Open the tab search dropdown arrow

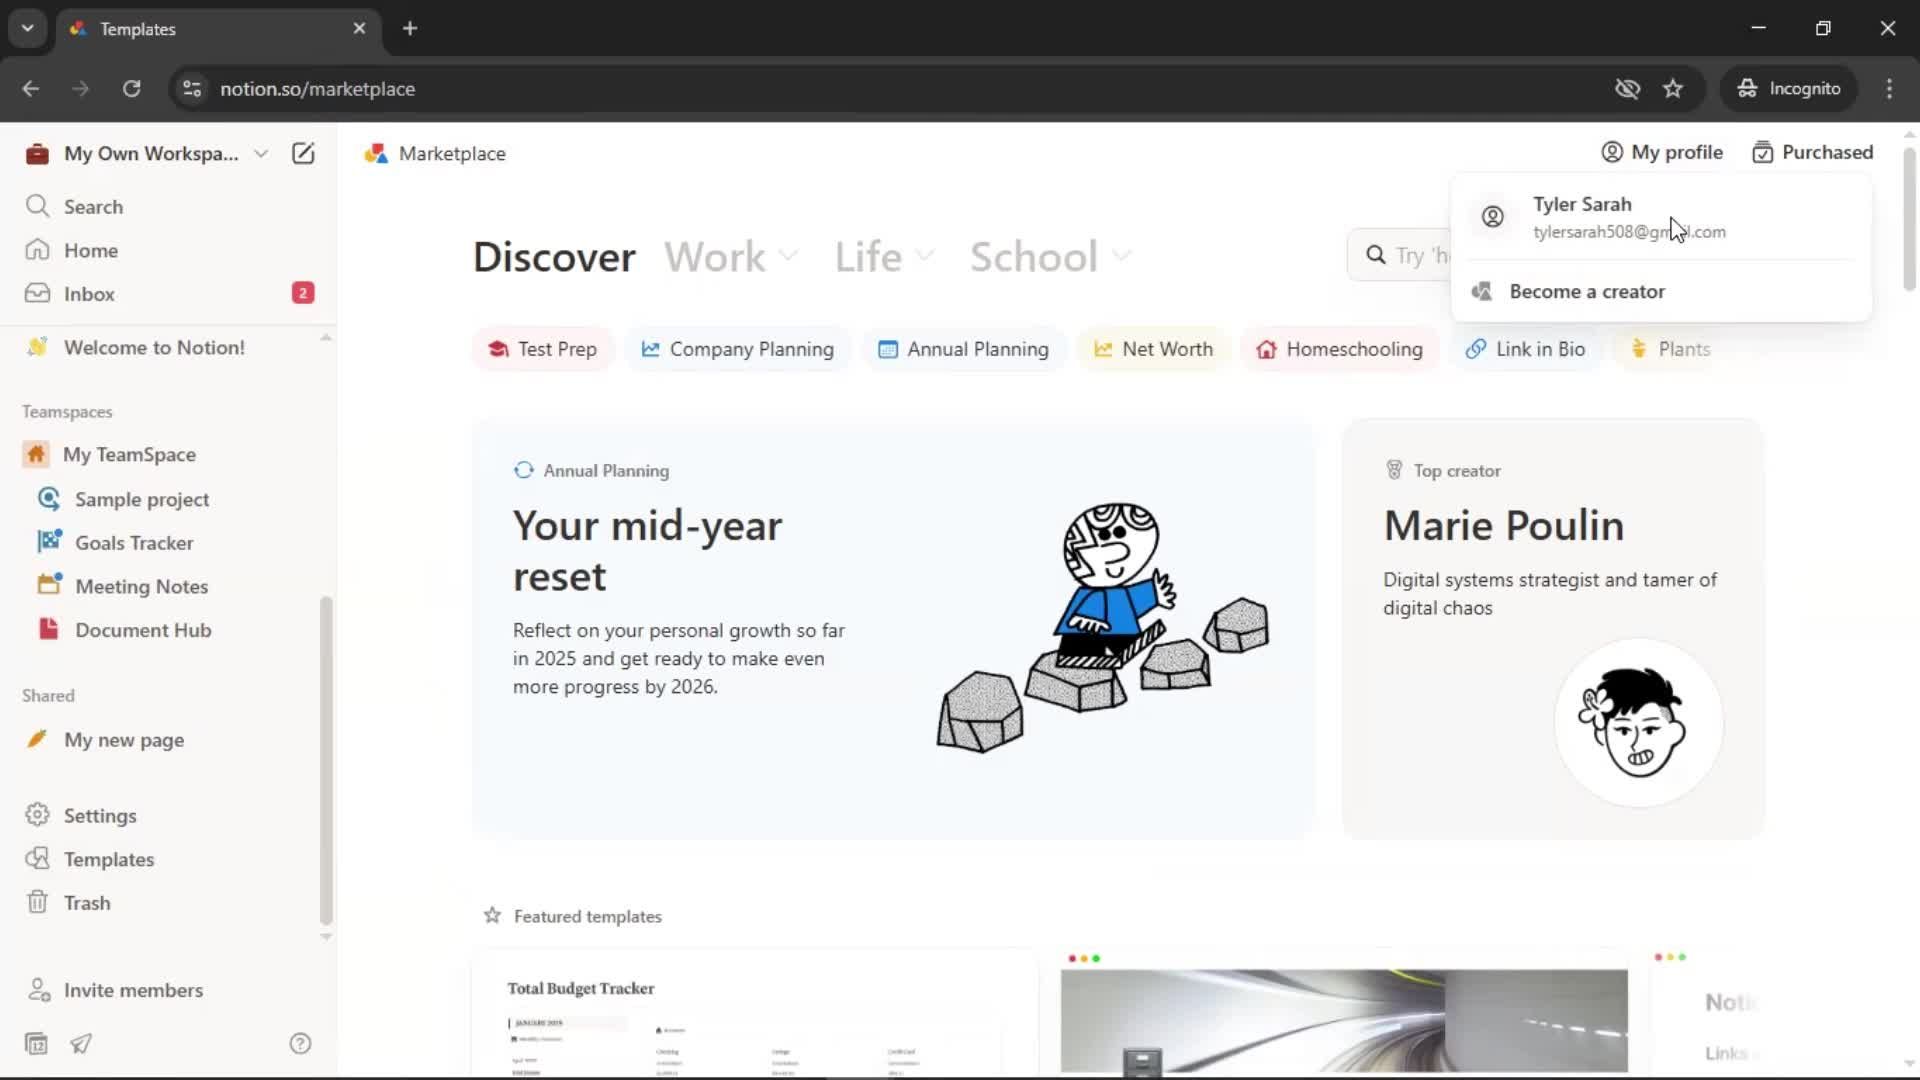[28, 29]
